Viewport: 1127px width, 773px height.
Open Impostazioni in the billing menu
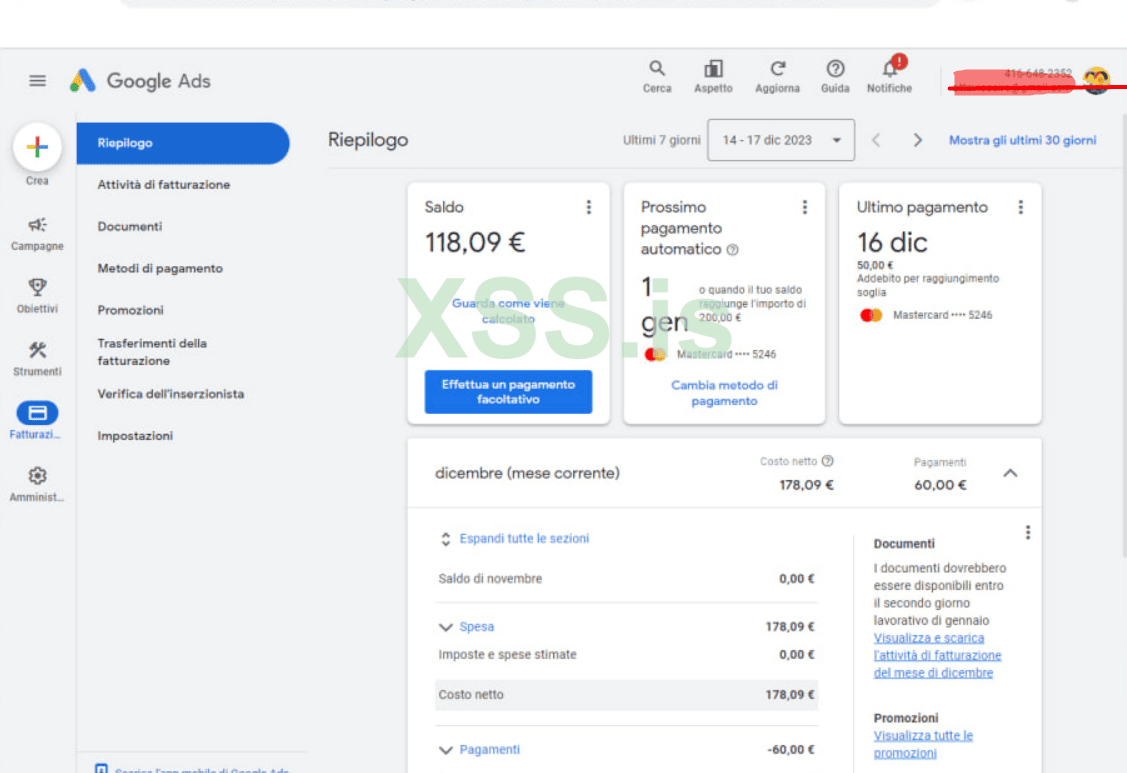point(135,436)
